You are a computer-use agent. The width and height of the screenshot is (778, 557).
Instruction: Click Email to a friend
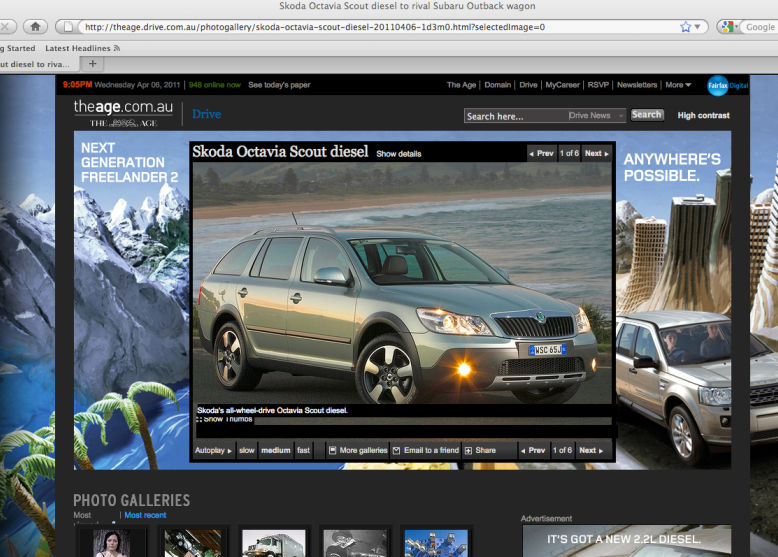click(425, 451)
